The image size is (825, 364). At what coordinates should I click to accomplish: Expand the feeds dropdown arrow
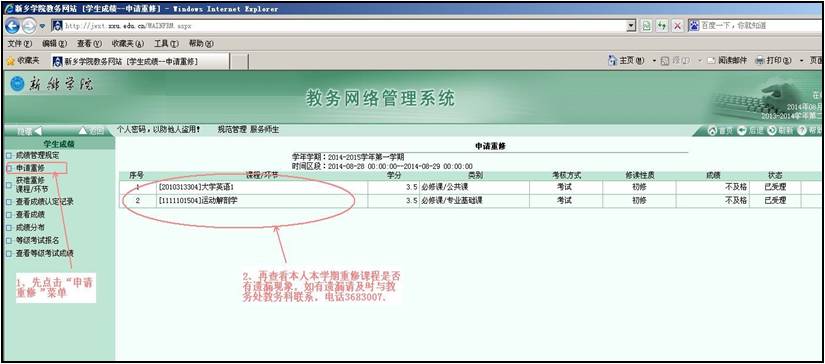[x=700, y=62]
